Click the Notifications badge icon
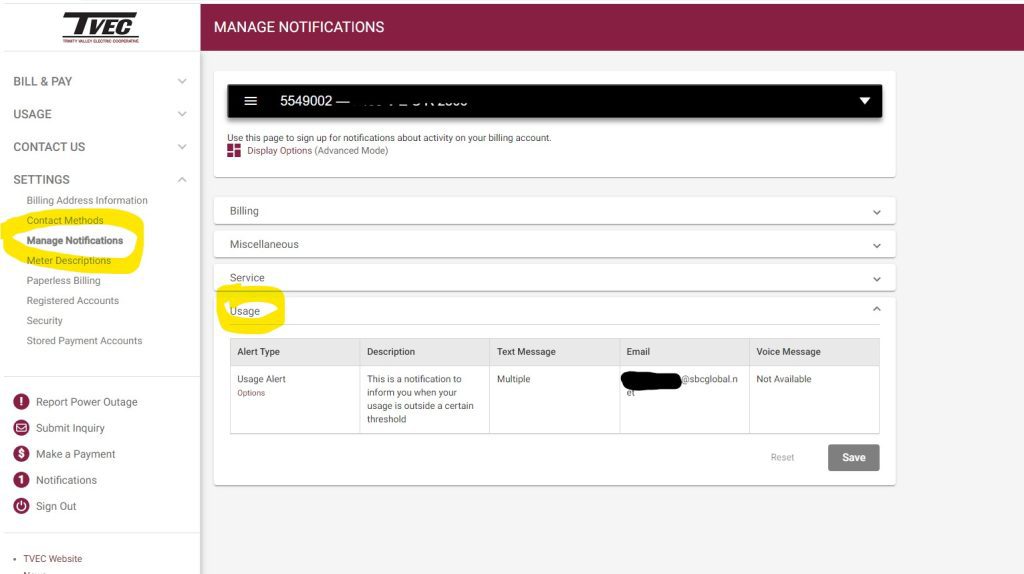The image size is (1024, 574). coord(21,480)
